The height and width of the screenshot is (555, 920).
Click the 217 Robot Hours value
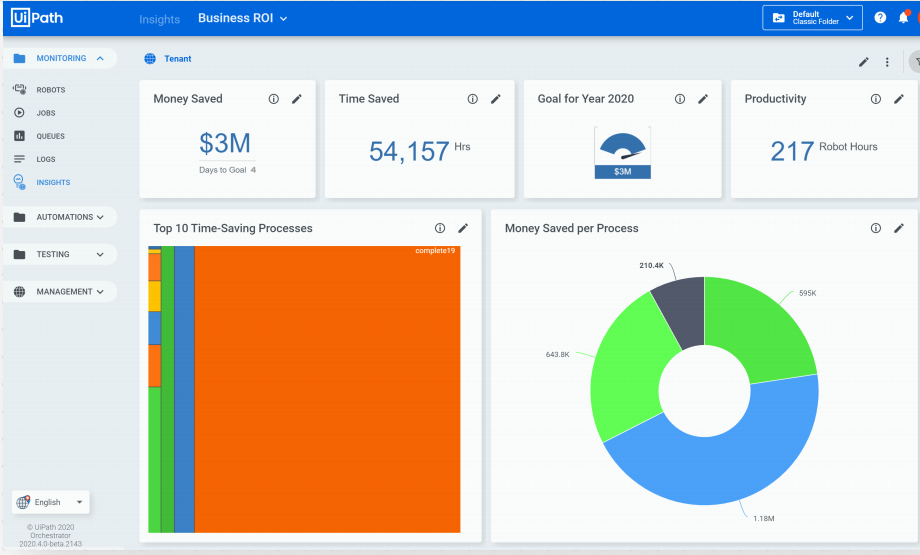[x=824, y=151]
